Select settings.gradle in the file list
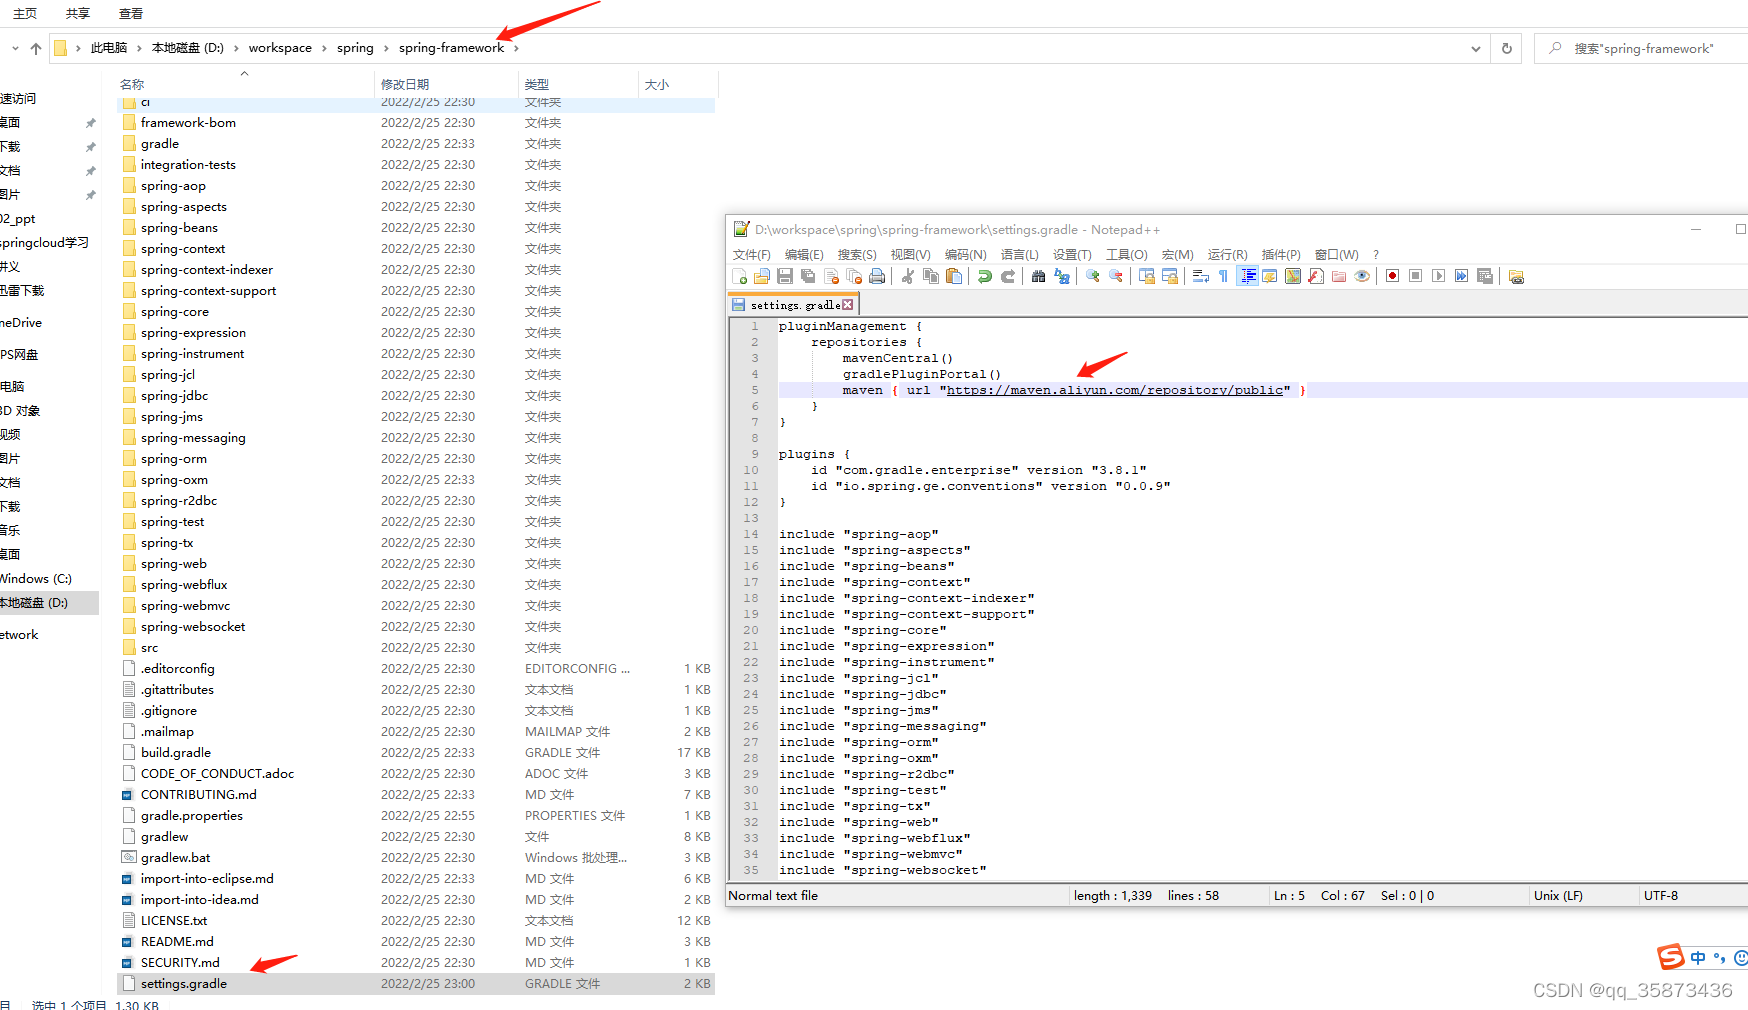The width and height of the screenshot is (1748, 1010). pyautogui.click(x=416, y=984)
